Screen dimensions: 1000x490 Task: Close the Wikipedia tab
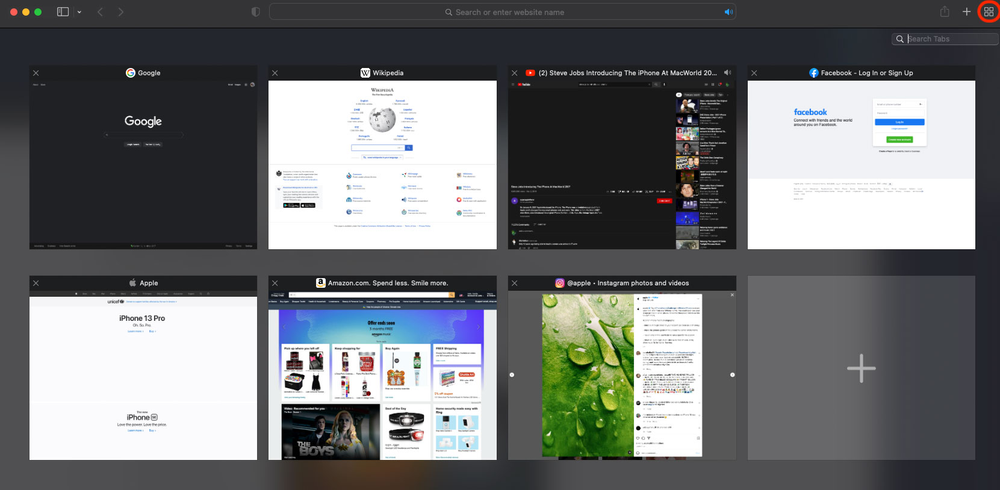coord(275,73)
